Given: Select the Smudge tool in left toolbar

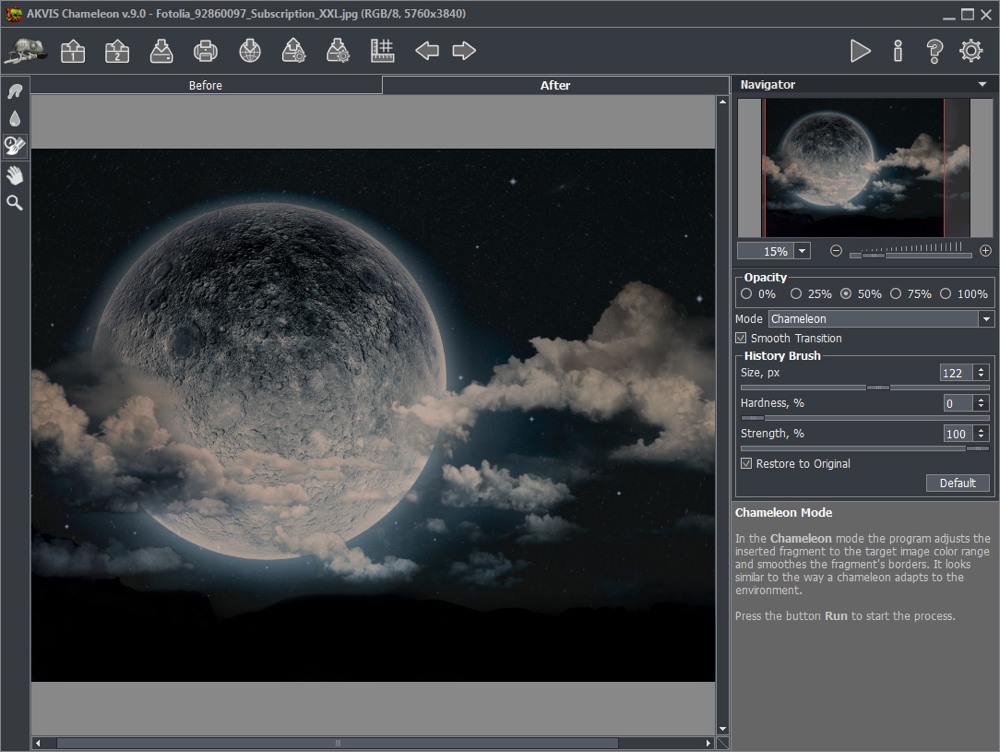Looking at the screenshot, I should pyautogui.click(x=15, y=92).
